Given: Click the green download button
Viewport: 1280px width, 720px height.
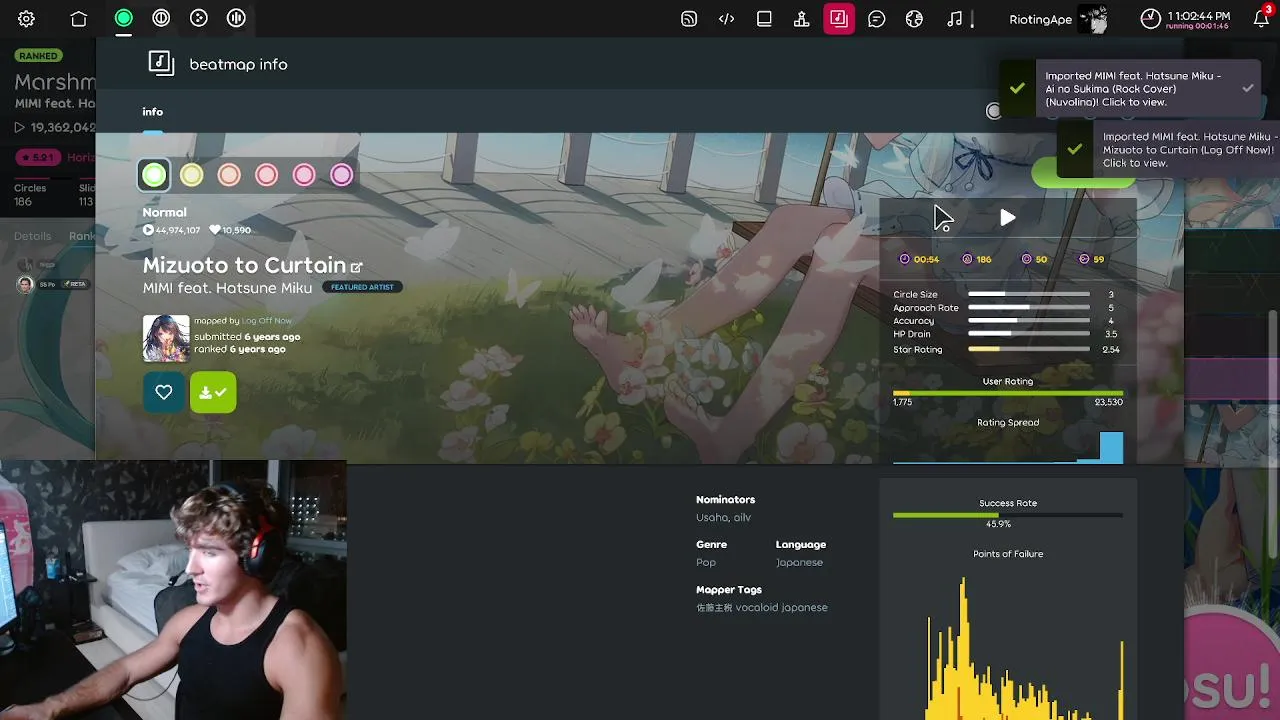Looking at the screenshot, I should (213, 392).
